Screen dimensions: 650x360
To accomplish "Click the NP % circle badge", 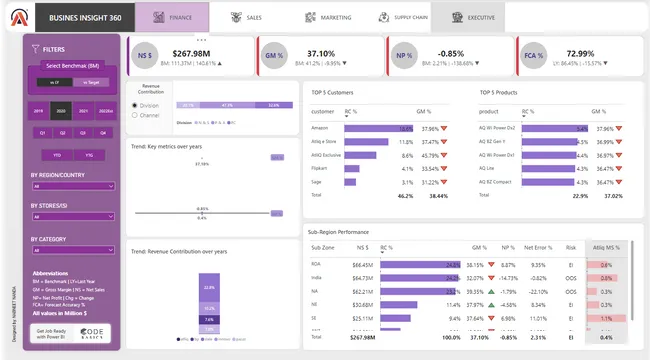I will tap(404, 56).
